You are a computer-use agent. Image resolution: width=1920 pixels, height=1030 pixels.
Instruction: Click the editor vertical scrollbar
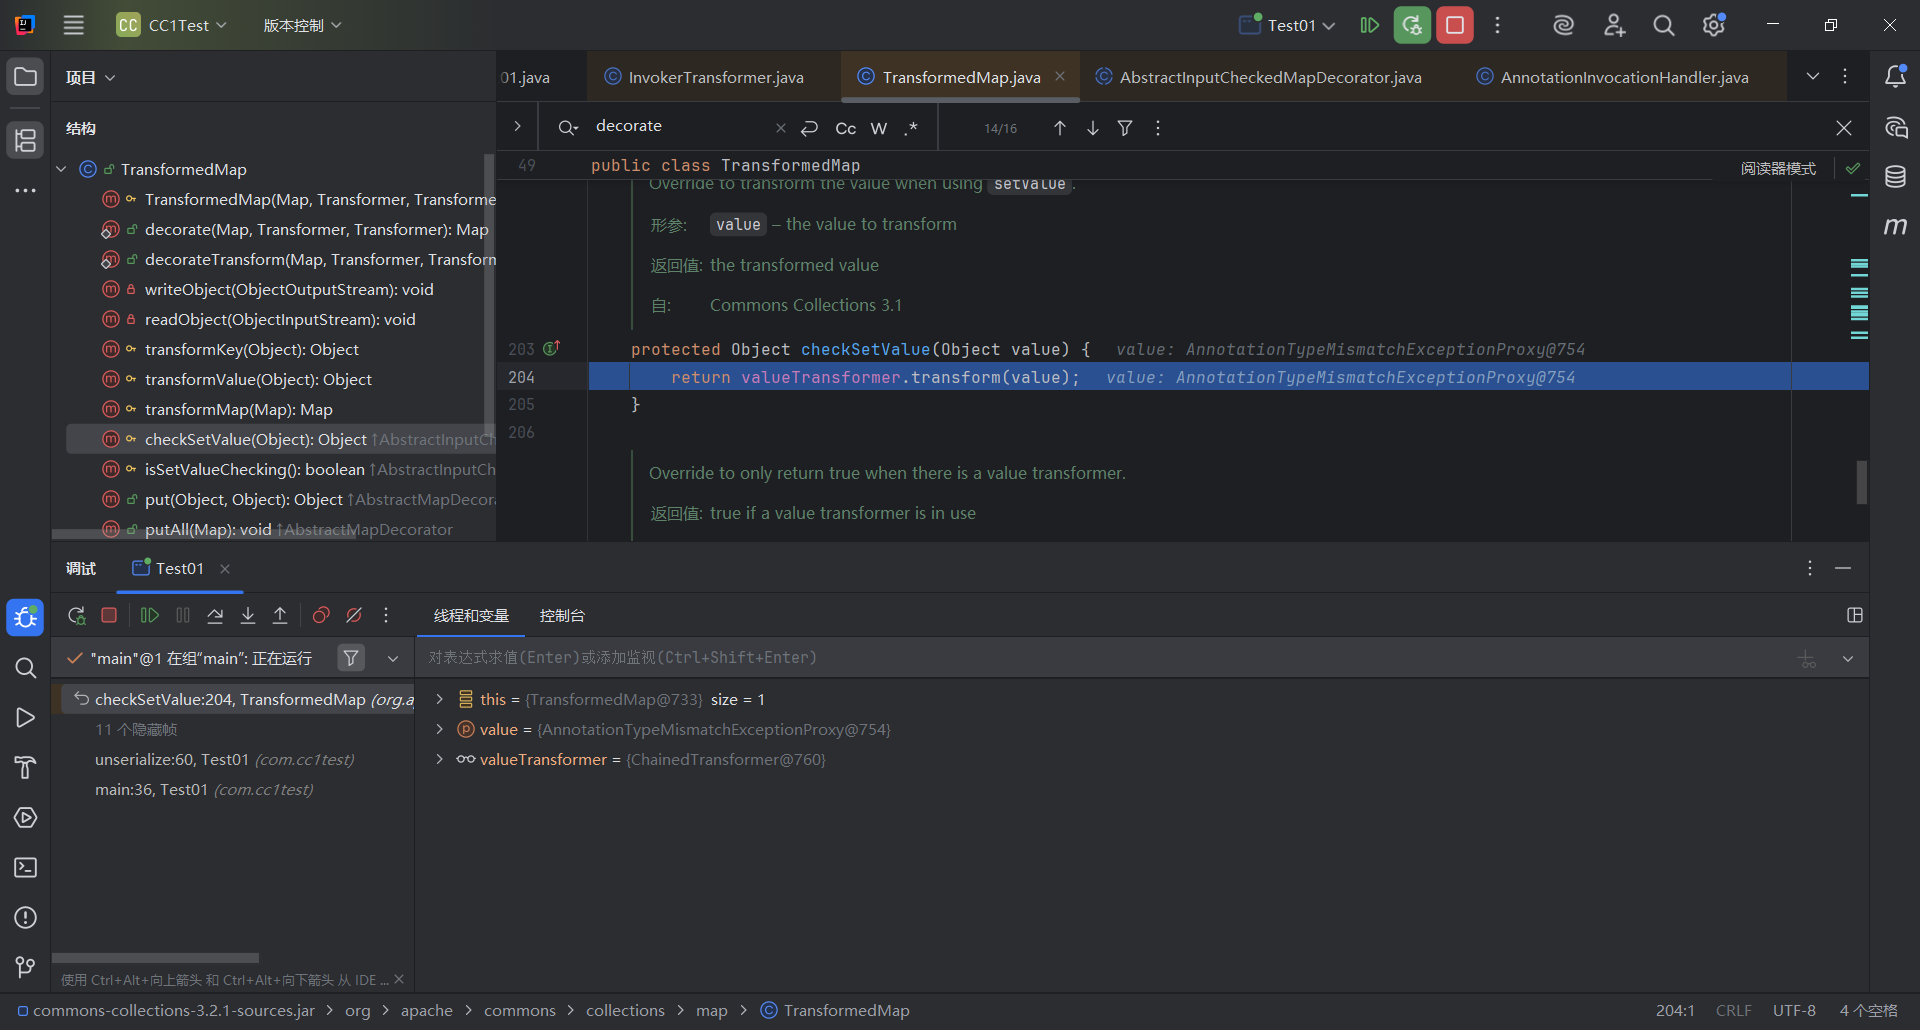pyautogui.click(x=1861, y=482)
